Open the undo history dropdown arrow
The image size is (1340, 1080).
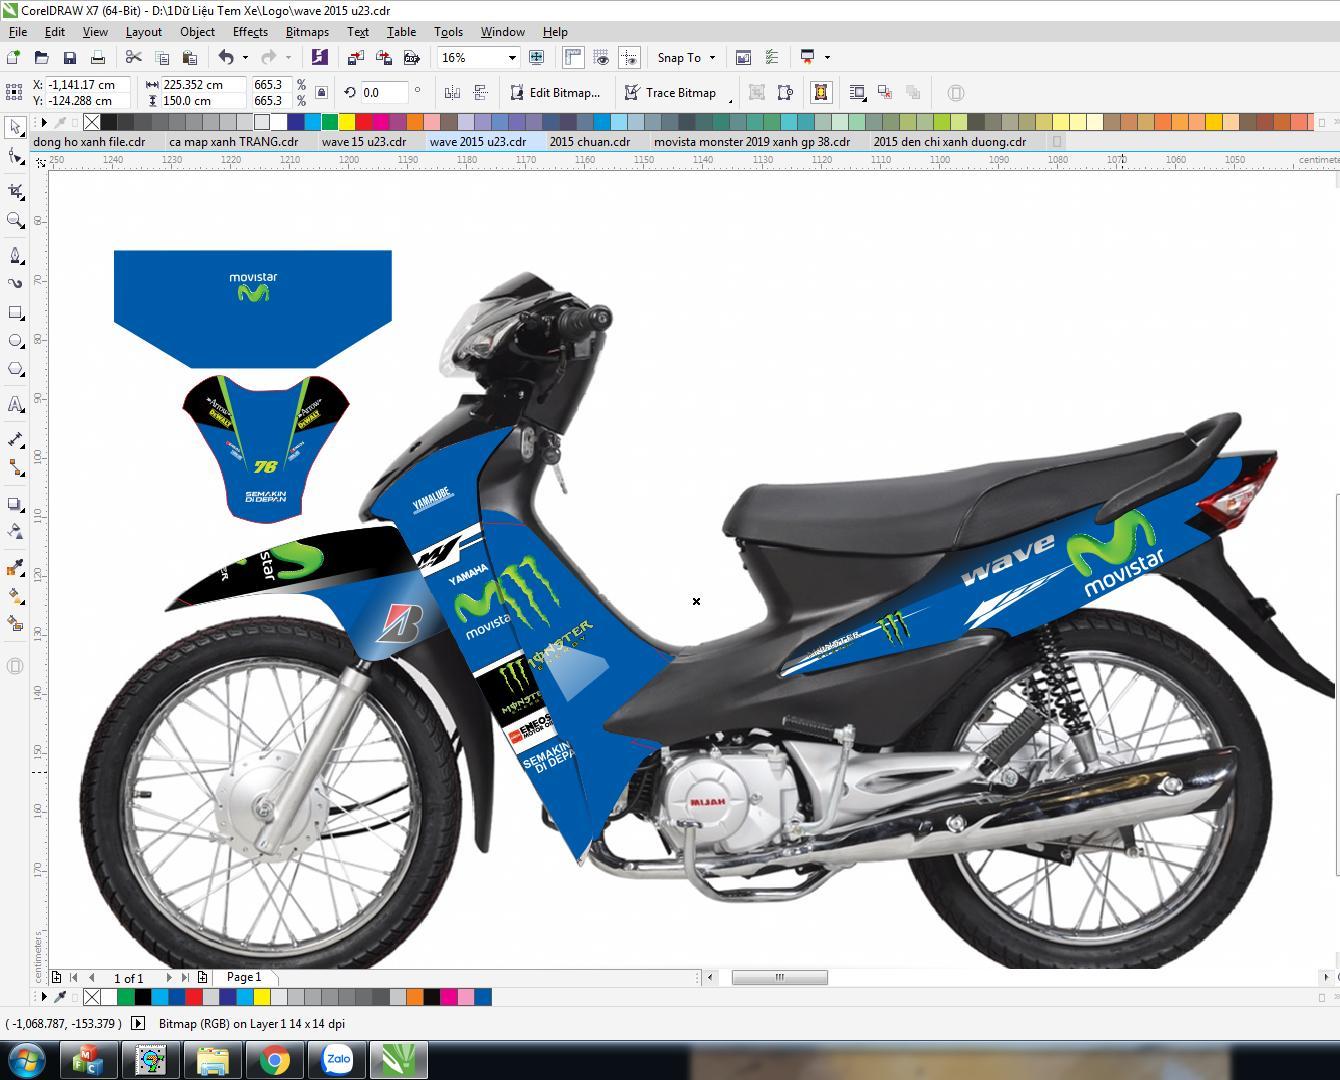245,58
